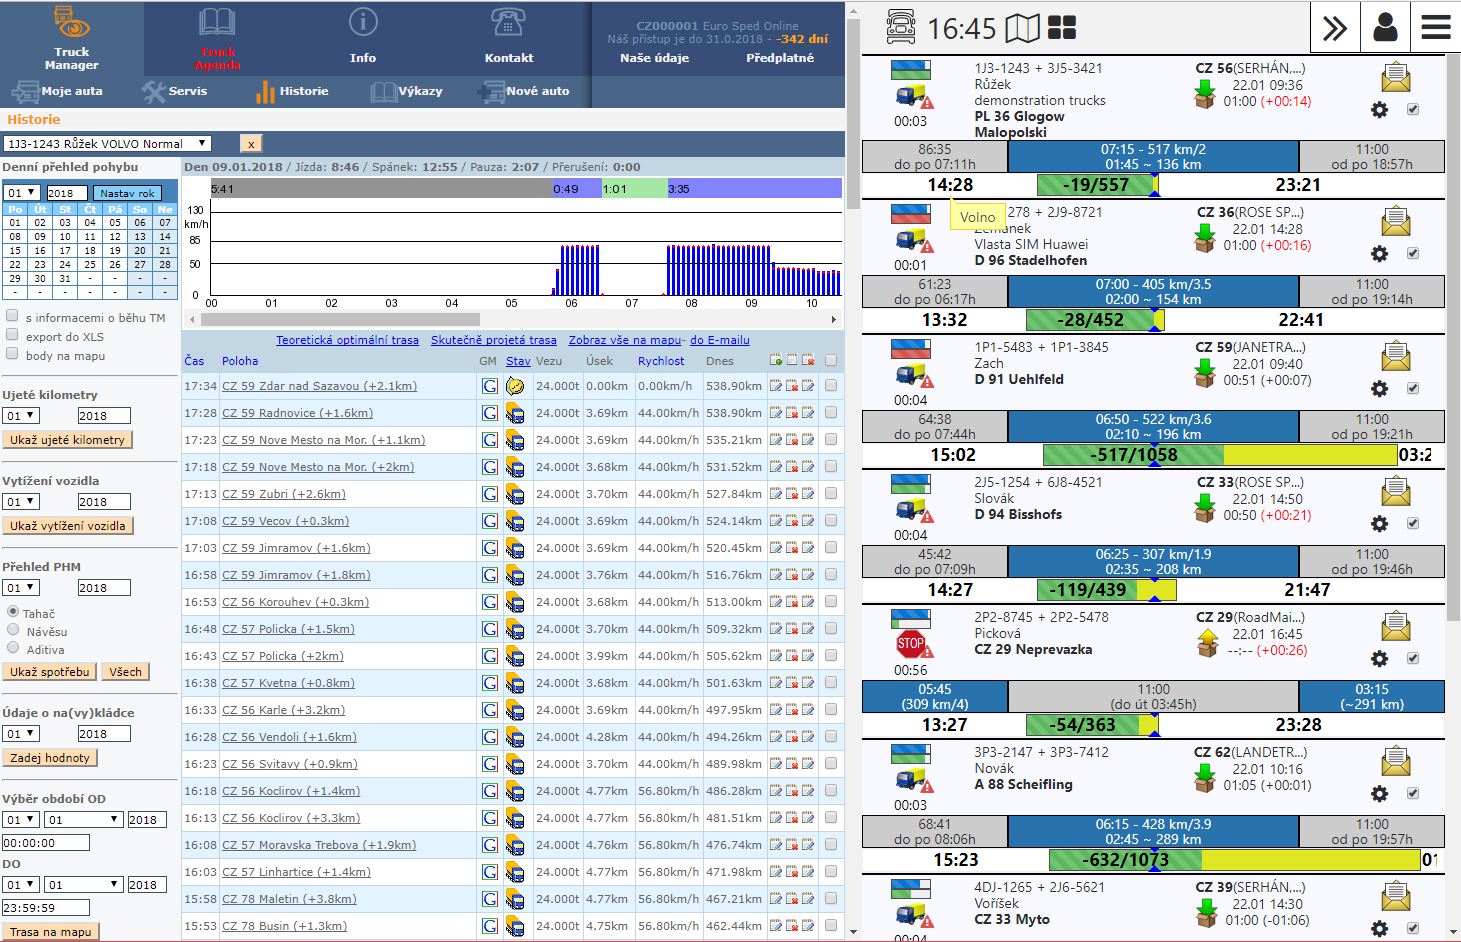Screen dimensions: 1461x942
Task: Open the settings gear for Zach truck
Action: [1380, 389]
